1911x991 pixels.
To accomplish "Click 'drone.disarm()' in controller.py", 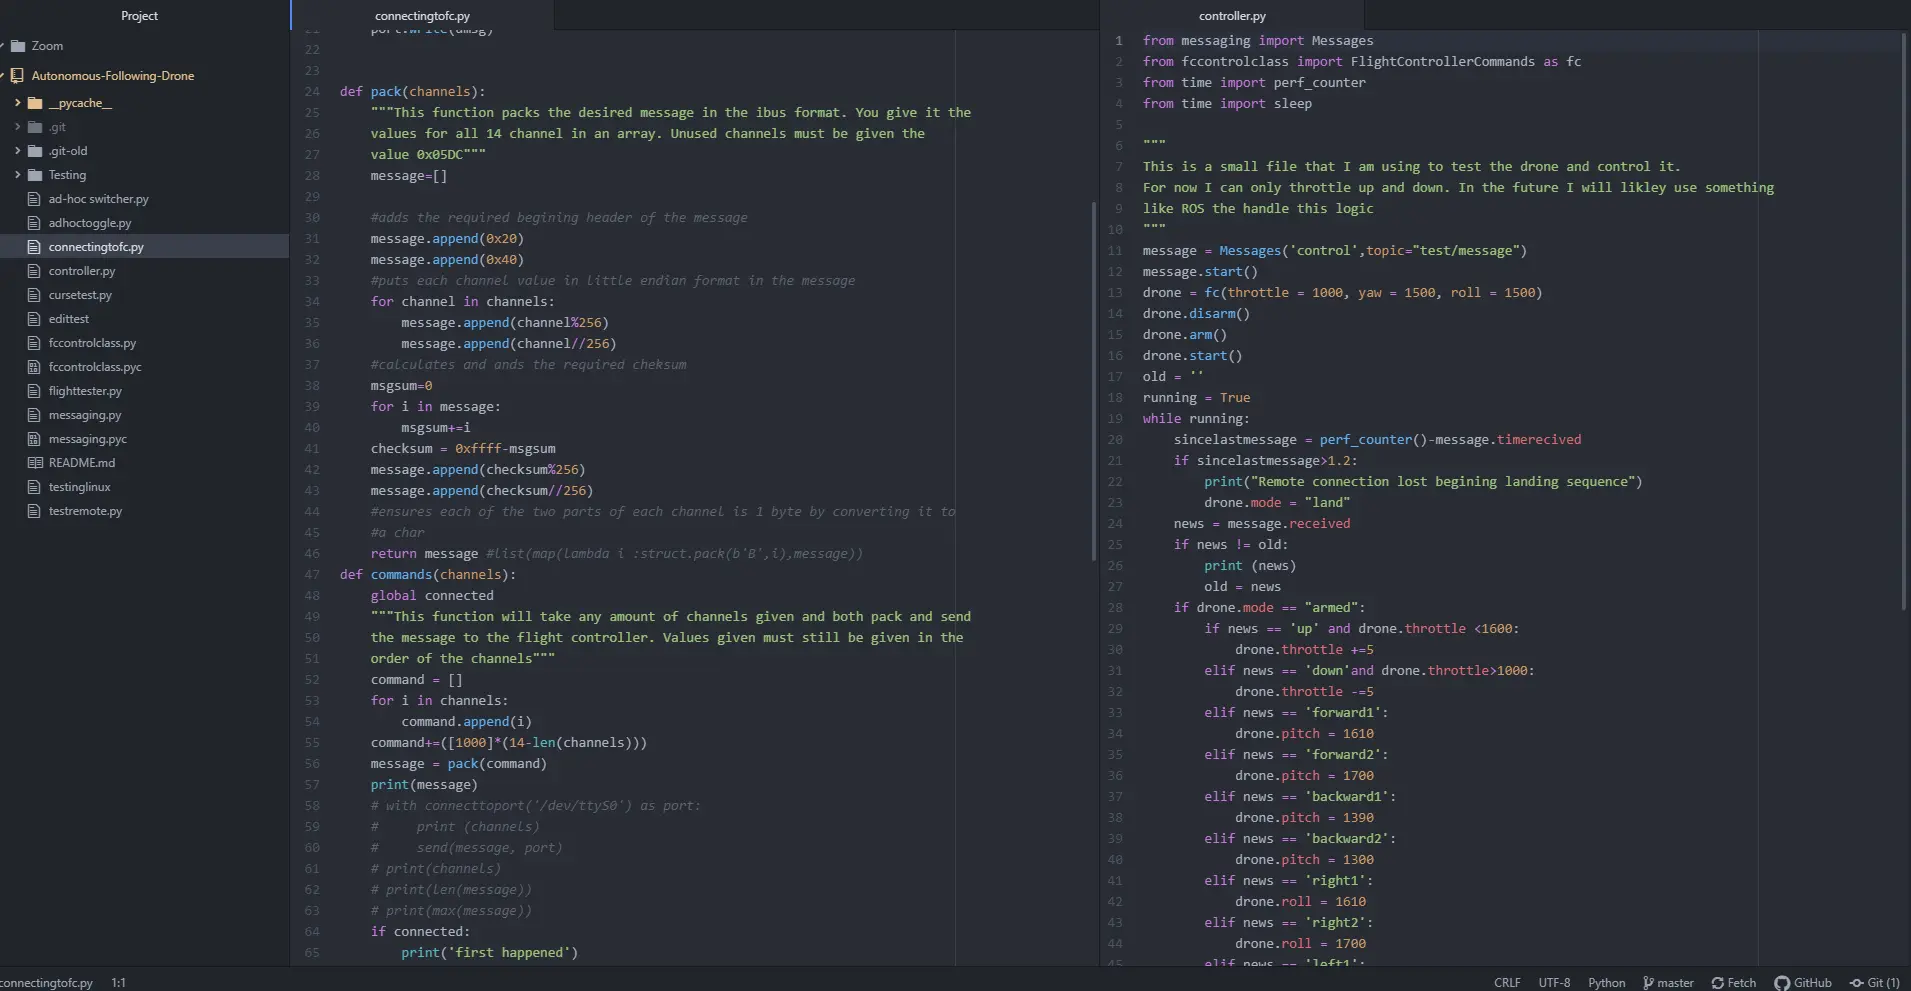I will coord(1196,313).
